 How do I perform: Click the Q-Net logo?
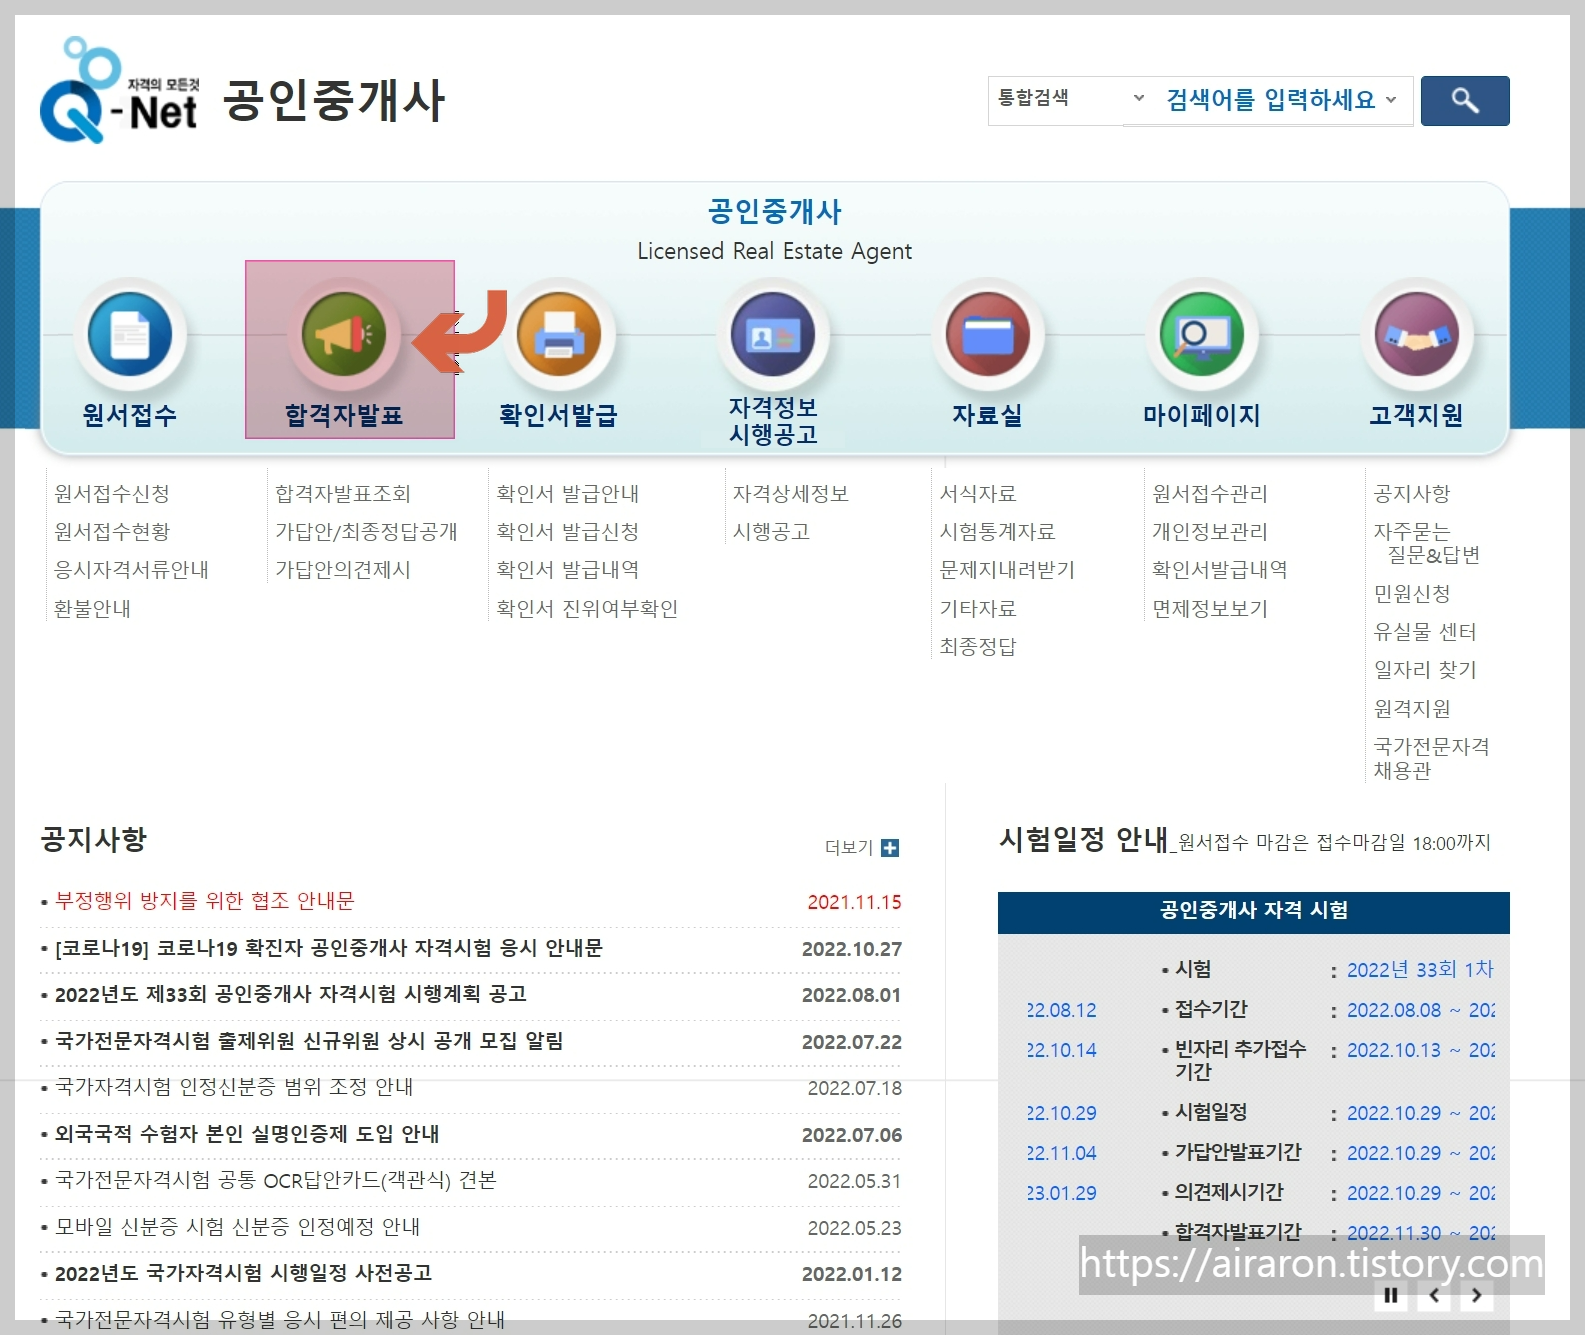point(118,91)
